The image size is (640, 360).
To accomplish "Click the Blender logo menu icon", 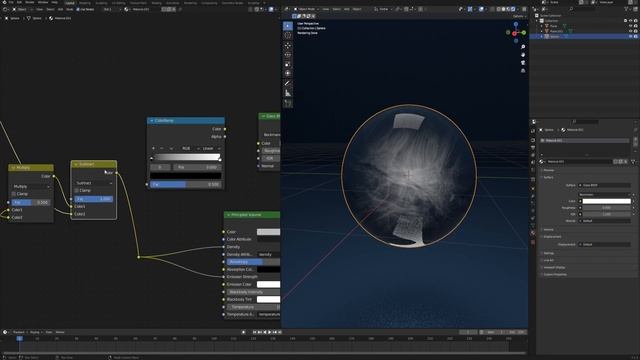I will click(4, 2).
